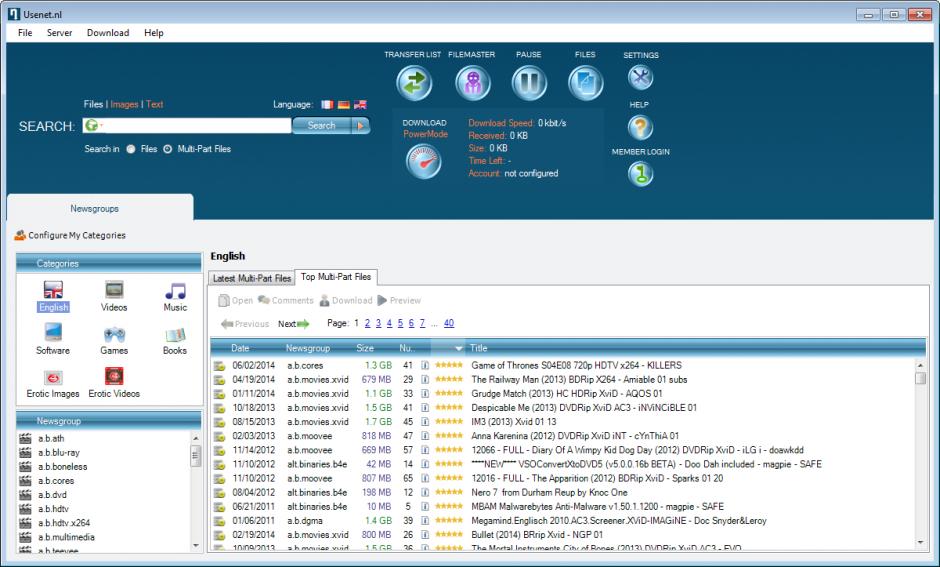
Task: Sort list by Newsgroup column
Action: (308, 348)
